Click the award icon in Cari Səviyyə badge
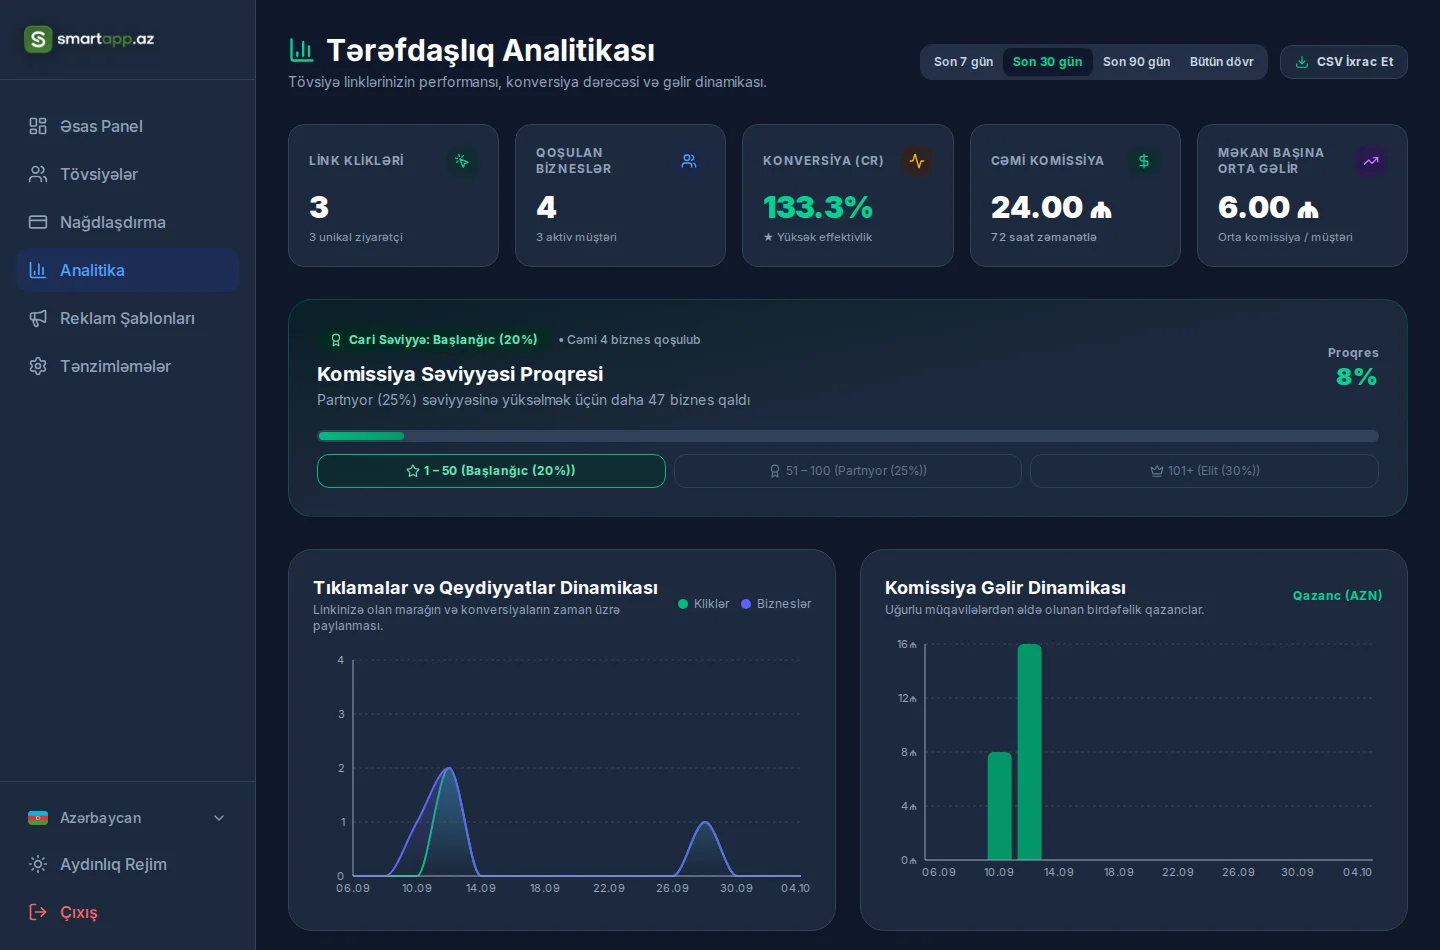Viewport: 1440px width, 950px height. tap(336, 340)
